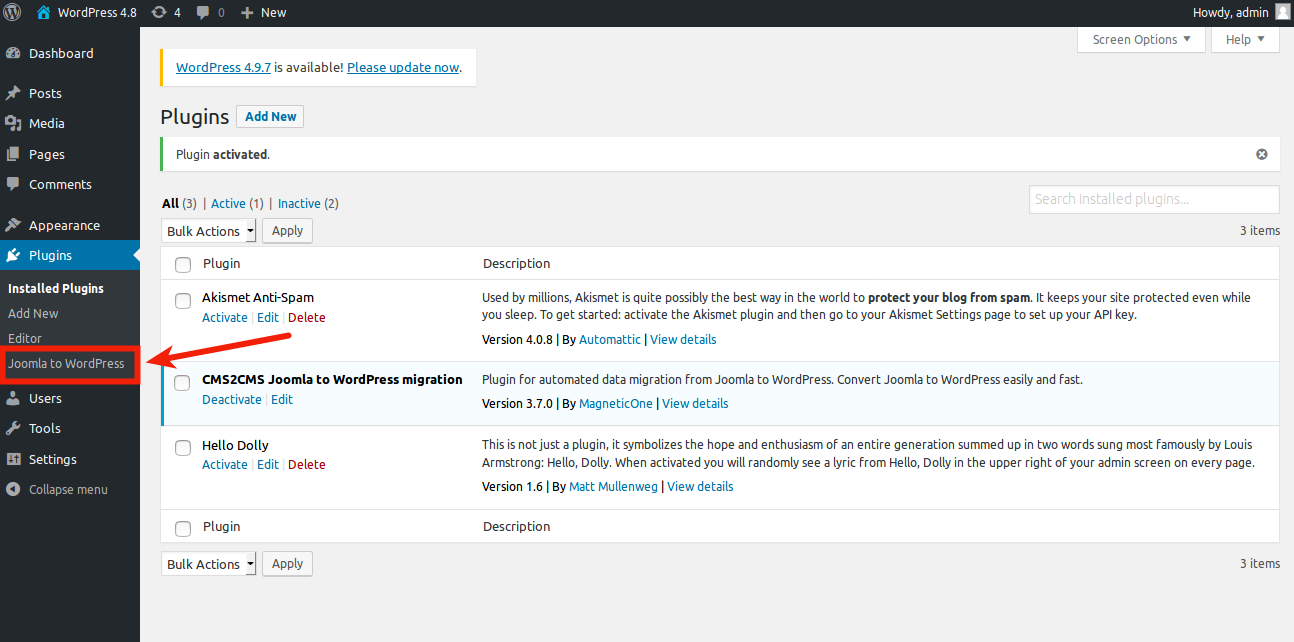
Task: Click the Comments icon in sidebar
Action: point(13,184)
